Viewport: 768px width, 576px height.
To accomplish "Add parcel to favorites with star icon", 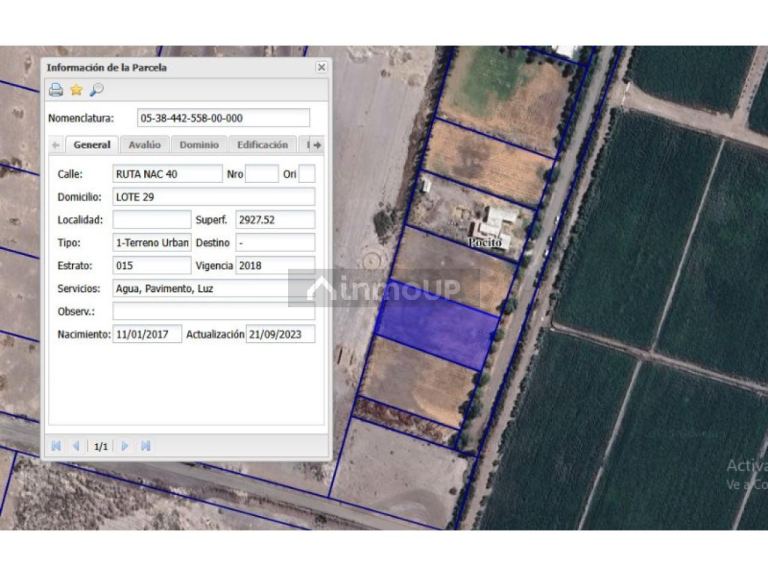I will point(76,90).
